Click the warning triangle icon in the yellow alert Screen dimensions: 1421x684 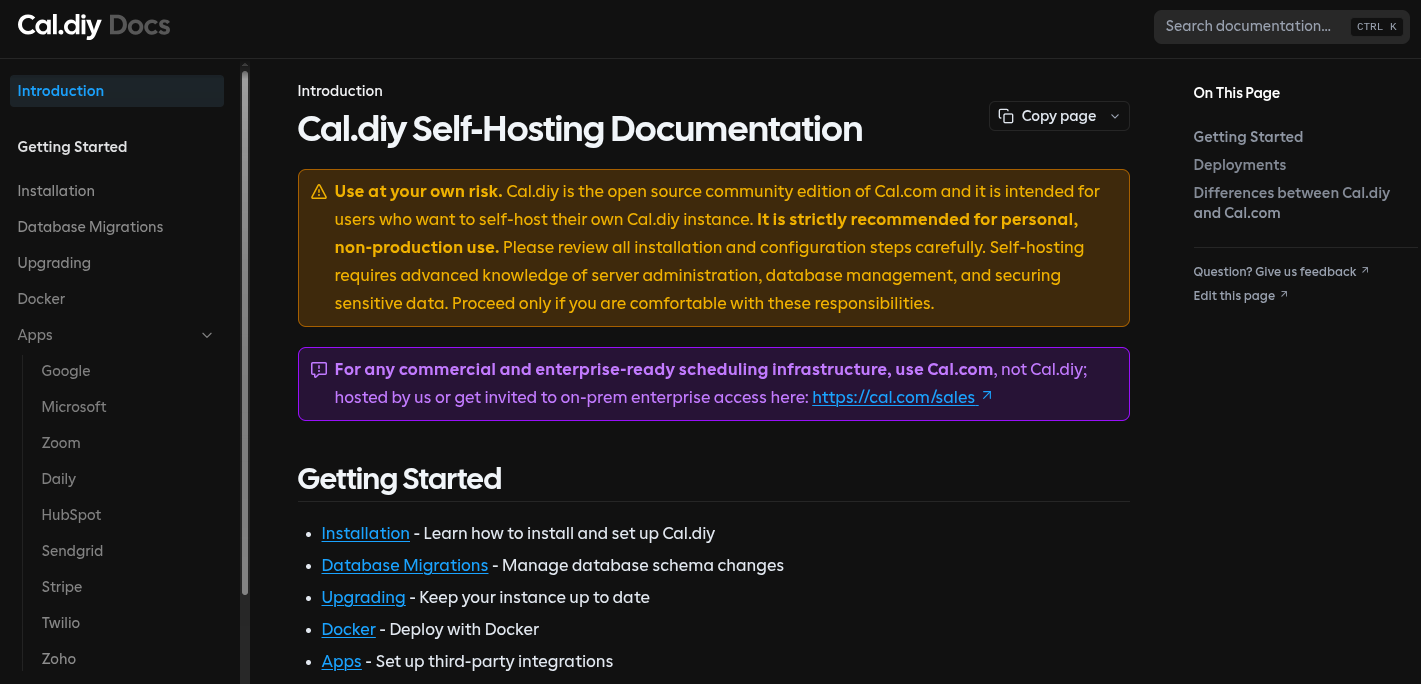319,192
